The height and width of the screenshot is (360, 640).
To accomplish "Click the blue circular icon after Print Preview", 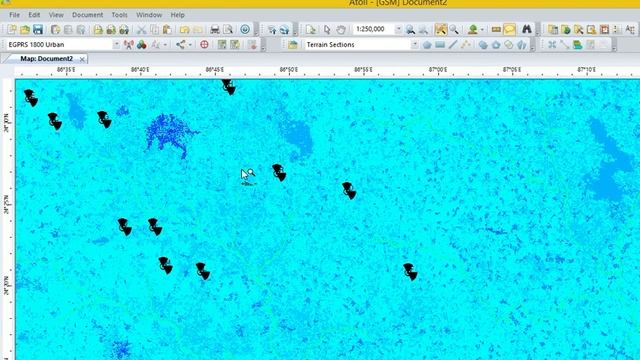I will point(245,29).
